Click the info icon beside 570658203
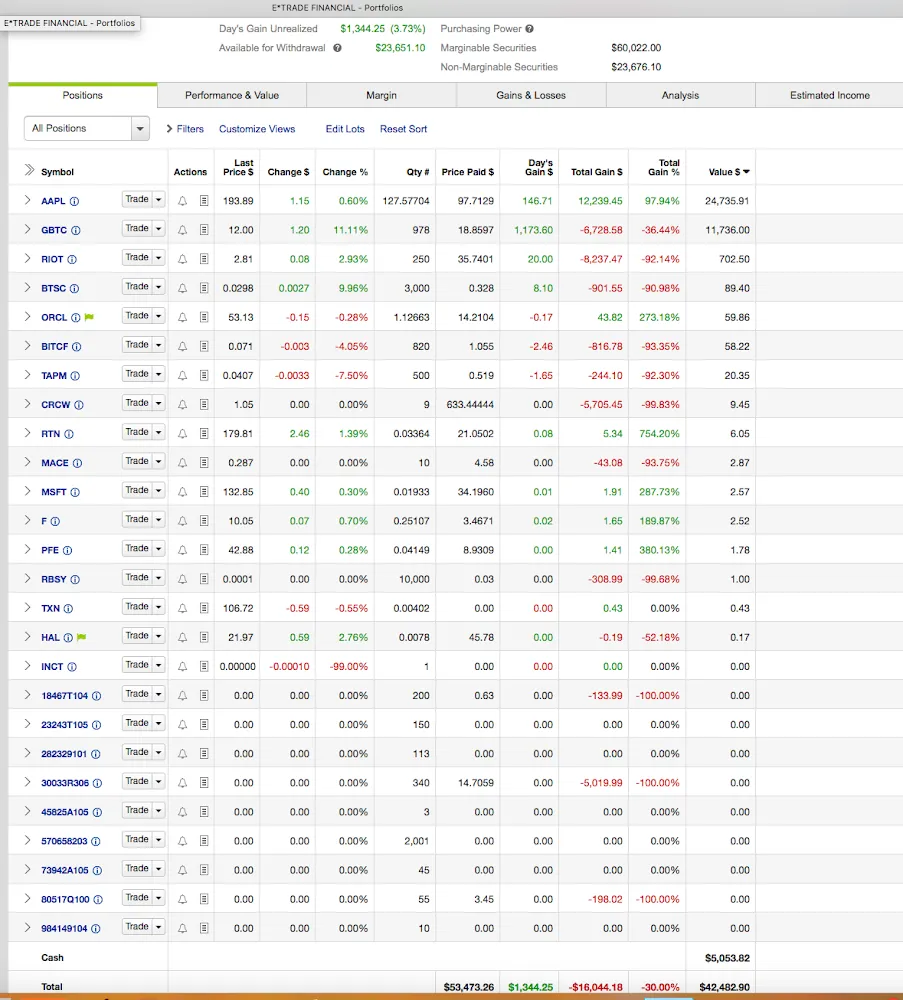This screenshot has width=903, height=1000. [96, 841]
